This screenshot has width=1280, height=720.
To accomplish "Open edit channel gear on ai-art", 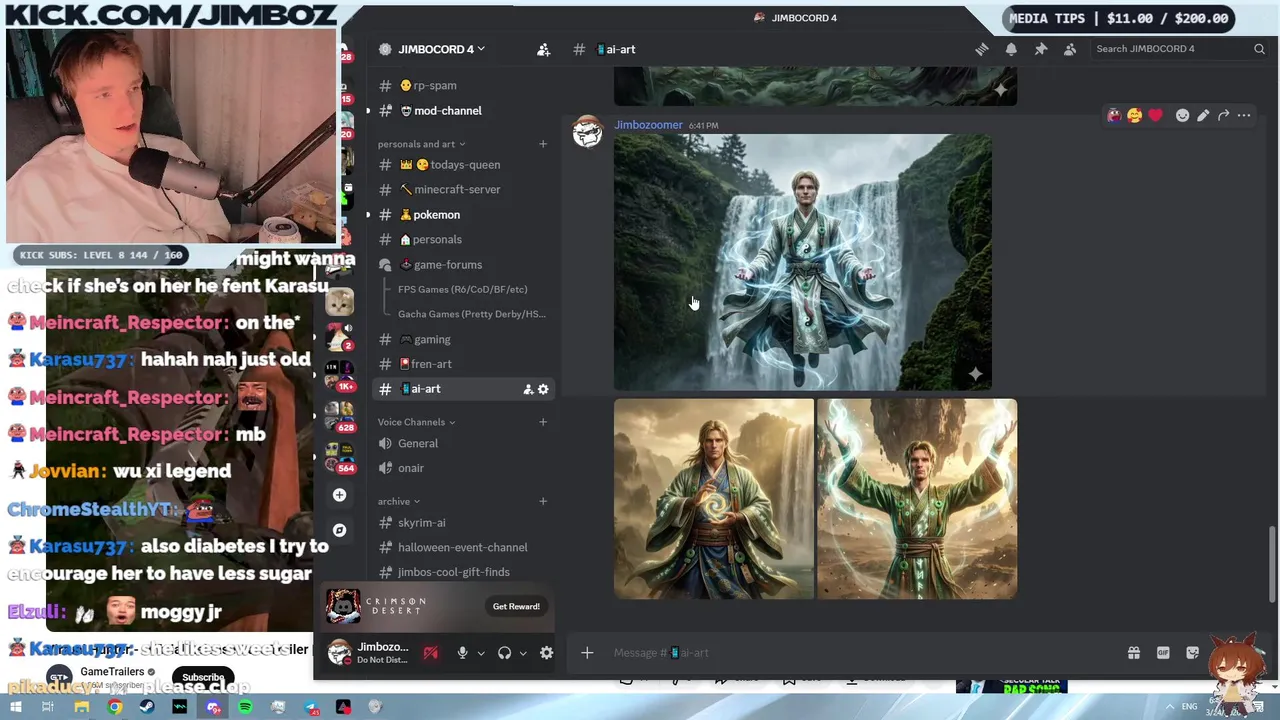I will 543,389.
